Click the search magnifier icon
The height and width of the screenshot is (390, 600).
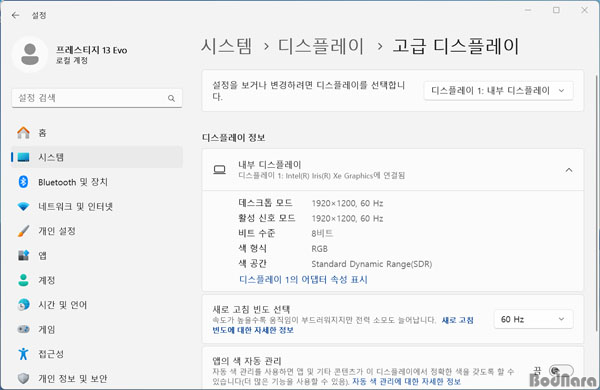(171, 98)
